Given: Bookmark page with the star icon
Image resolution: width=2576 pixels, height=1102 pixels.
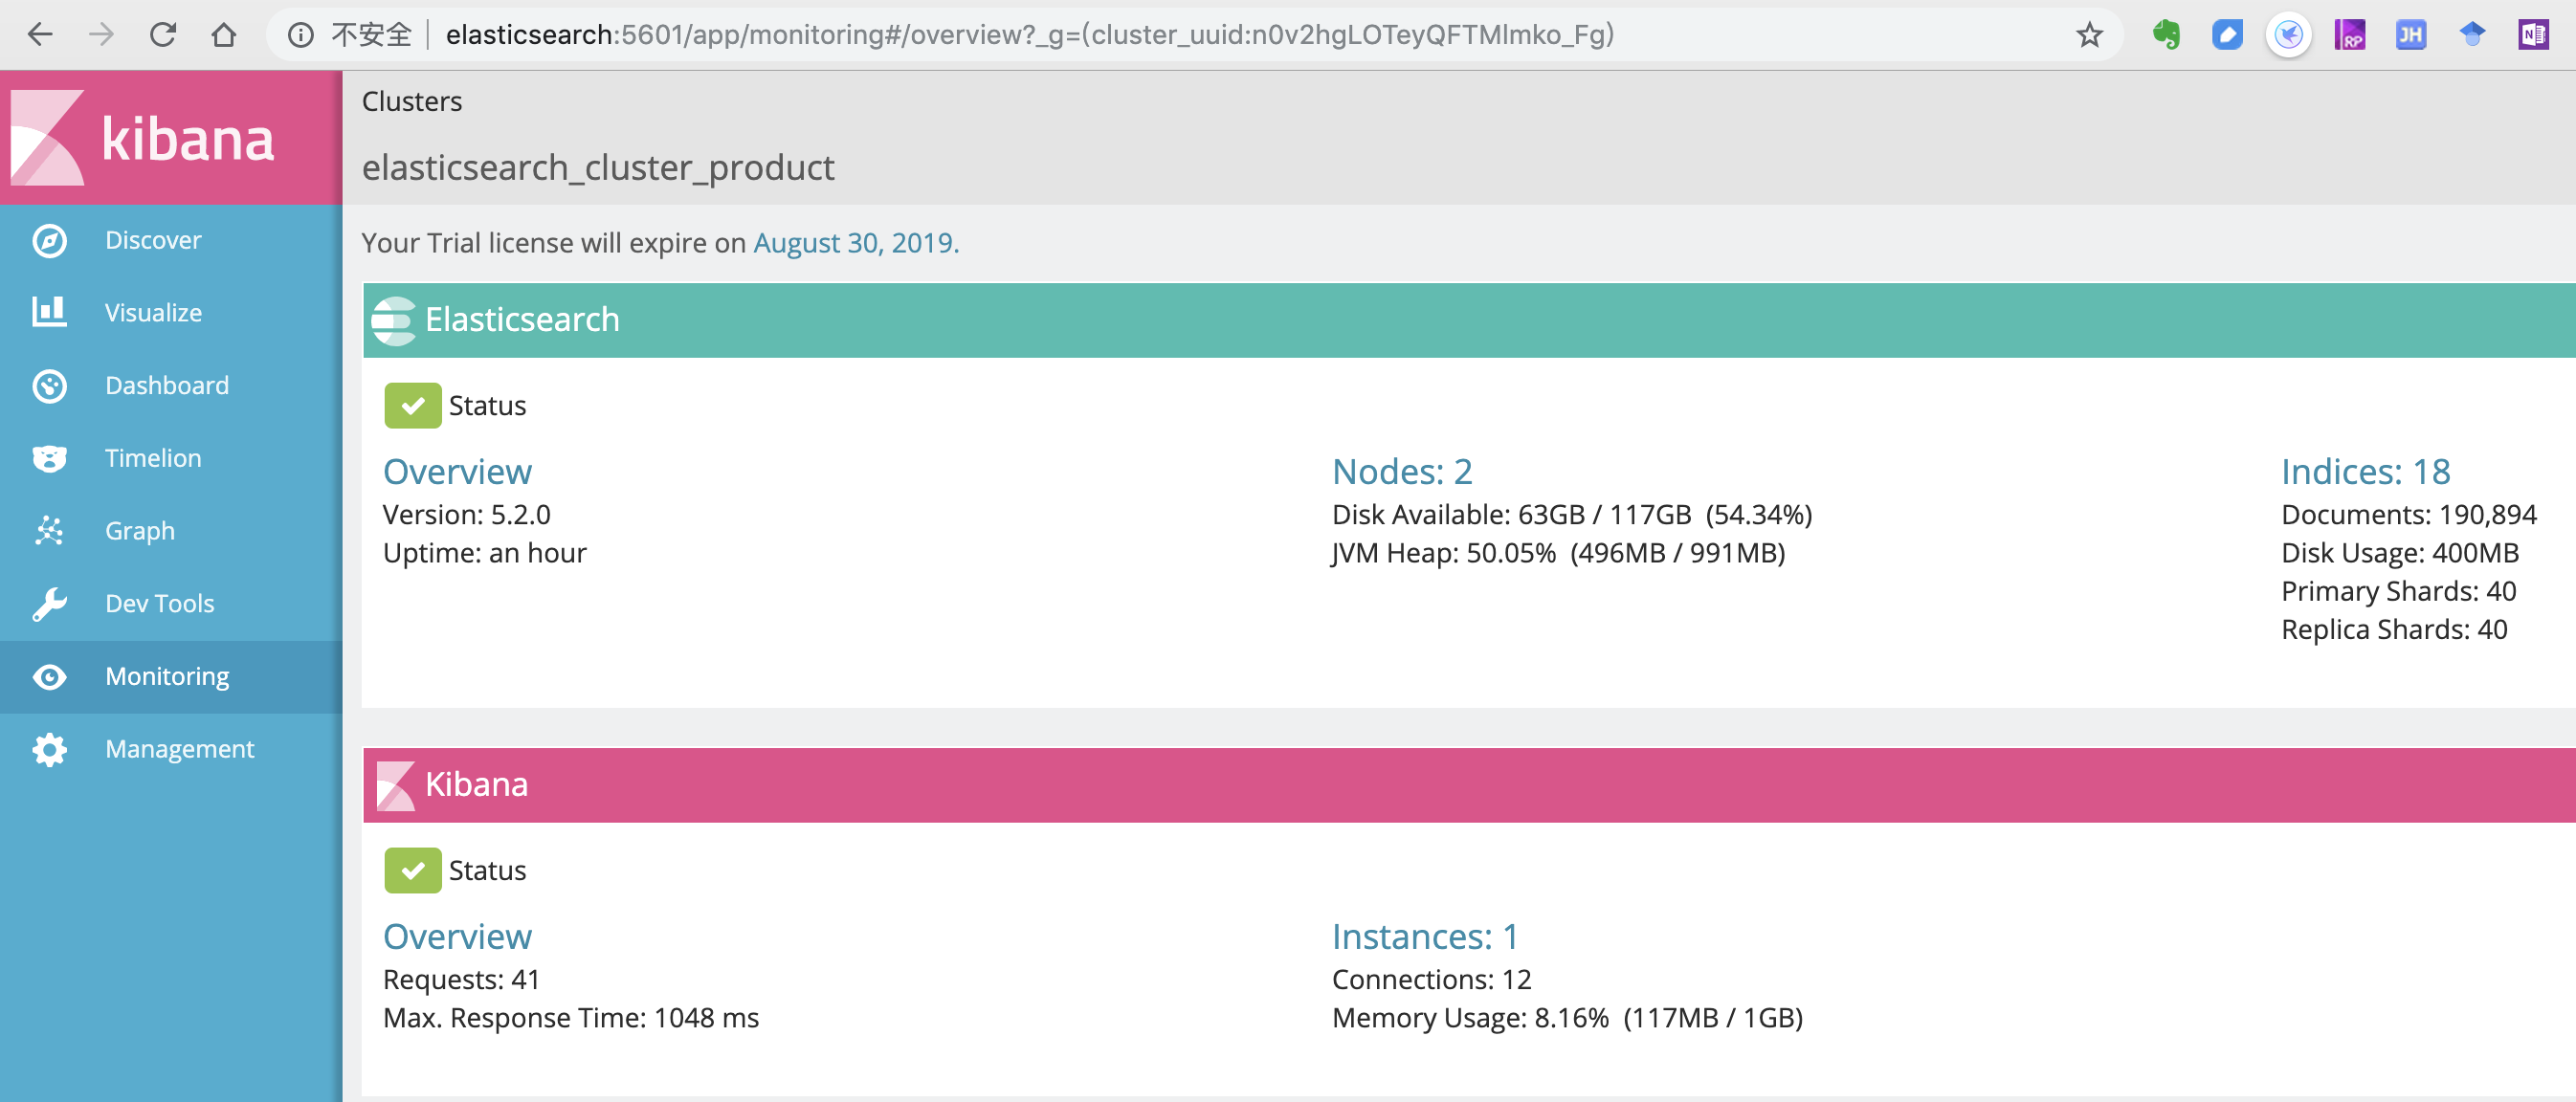Looking at the screenshot, I should [2089, 36].
